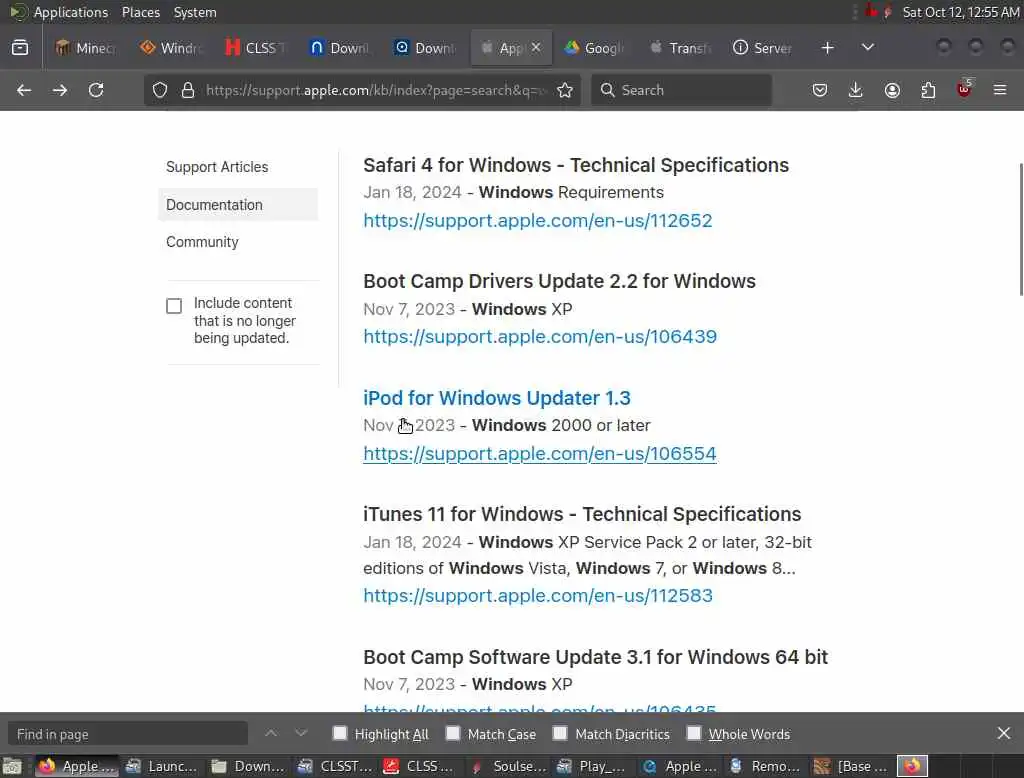Open the Downloads panel icon
This screenshot has width=1024, height=778.
pyautogui.click(x=856, y=90)
